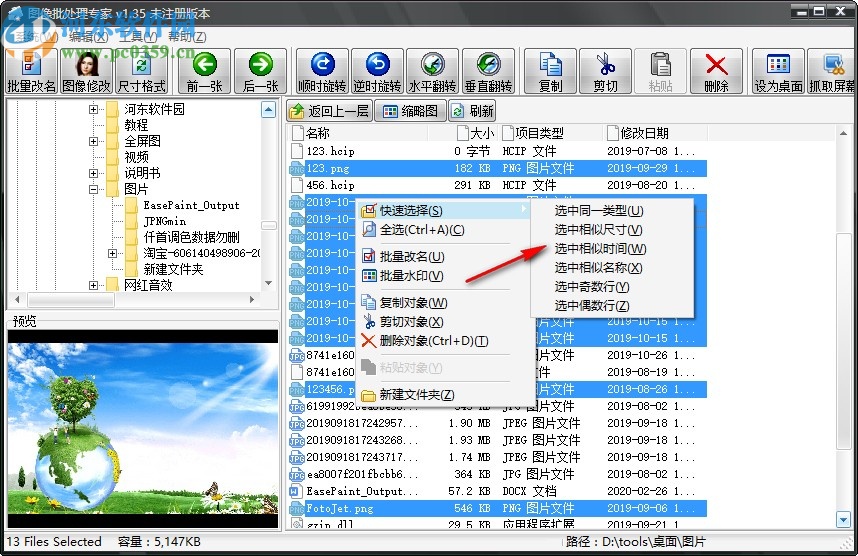Choose 复制对象(W) in context menu

pos(445,303)
